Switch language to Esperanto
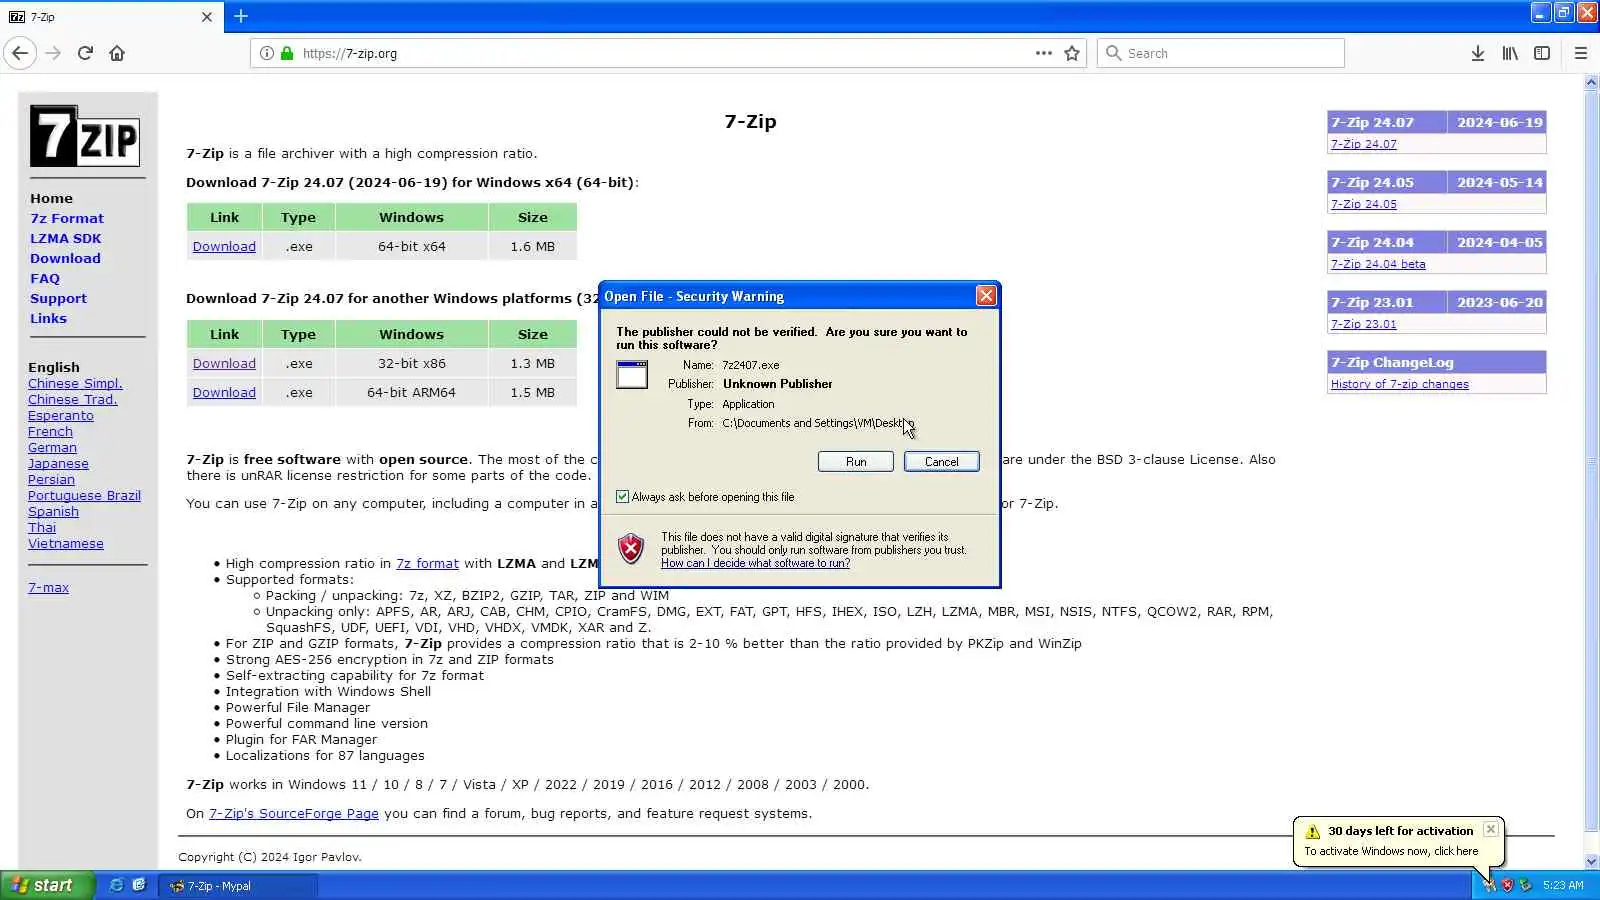 pyautogui.click(x=61, y=415)
